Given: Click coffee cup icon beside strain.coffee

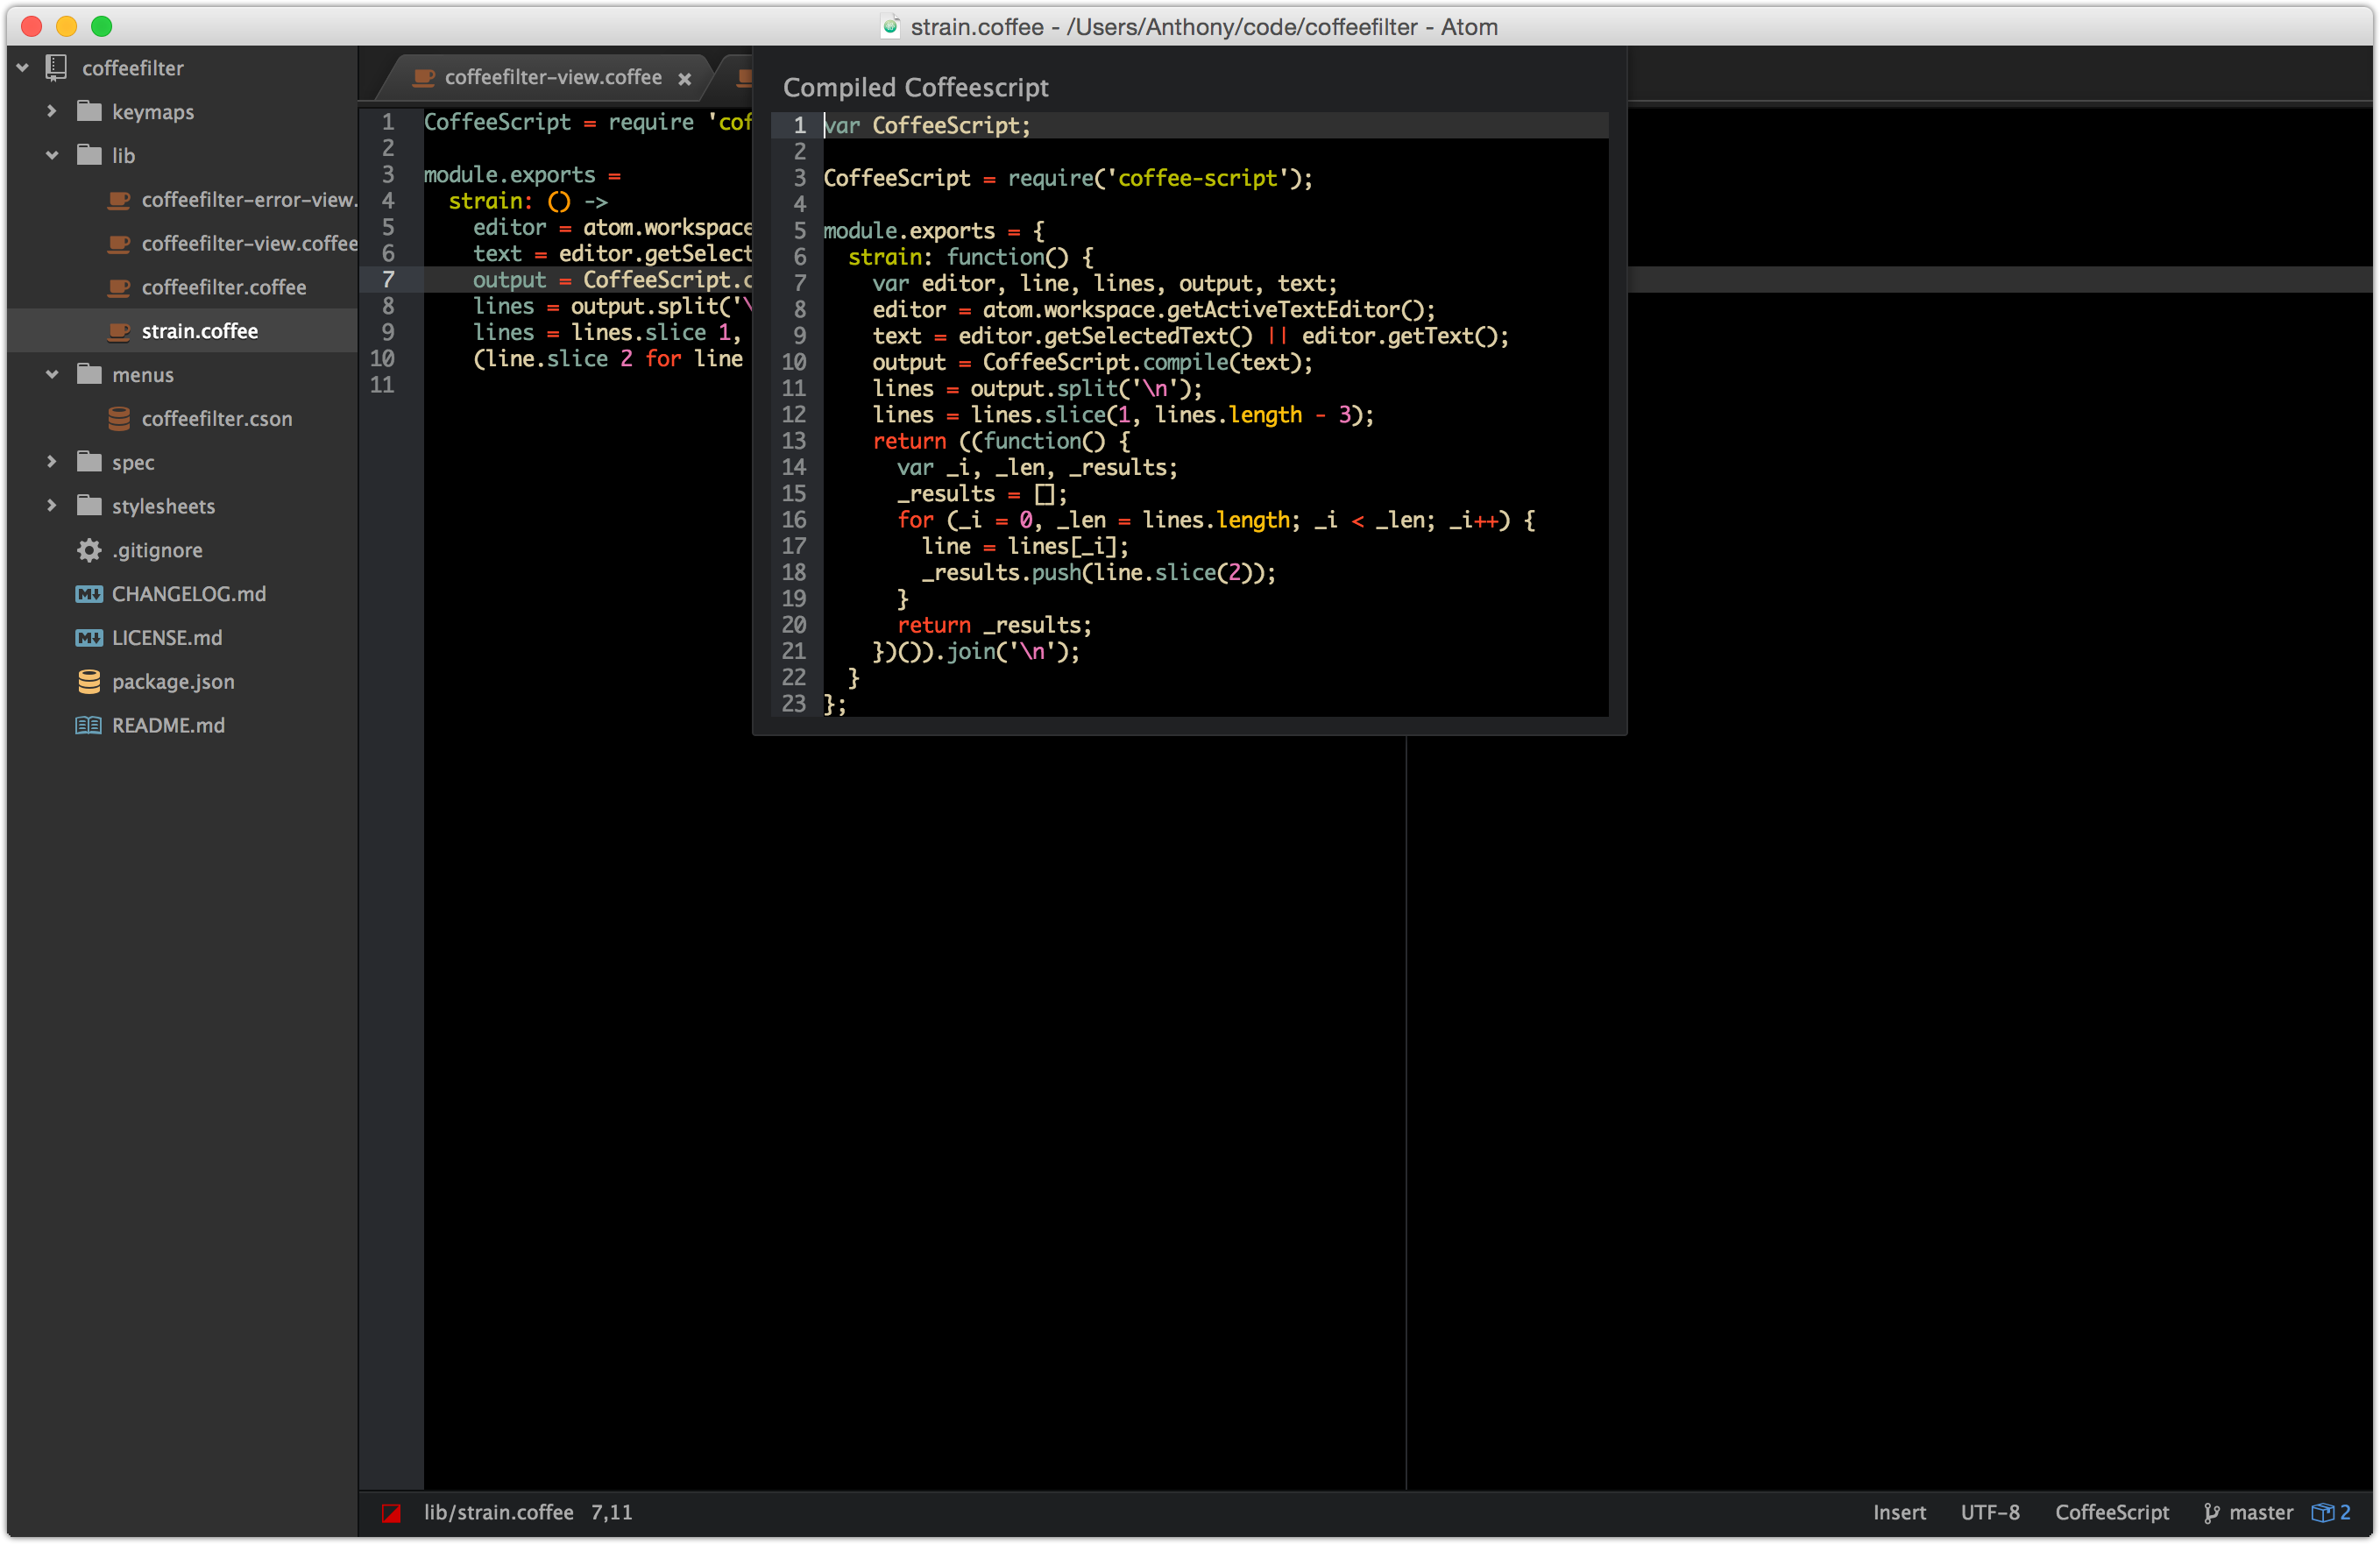Looking at the screenshot, I should pyautogui.click(x=119, y=331).
